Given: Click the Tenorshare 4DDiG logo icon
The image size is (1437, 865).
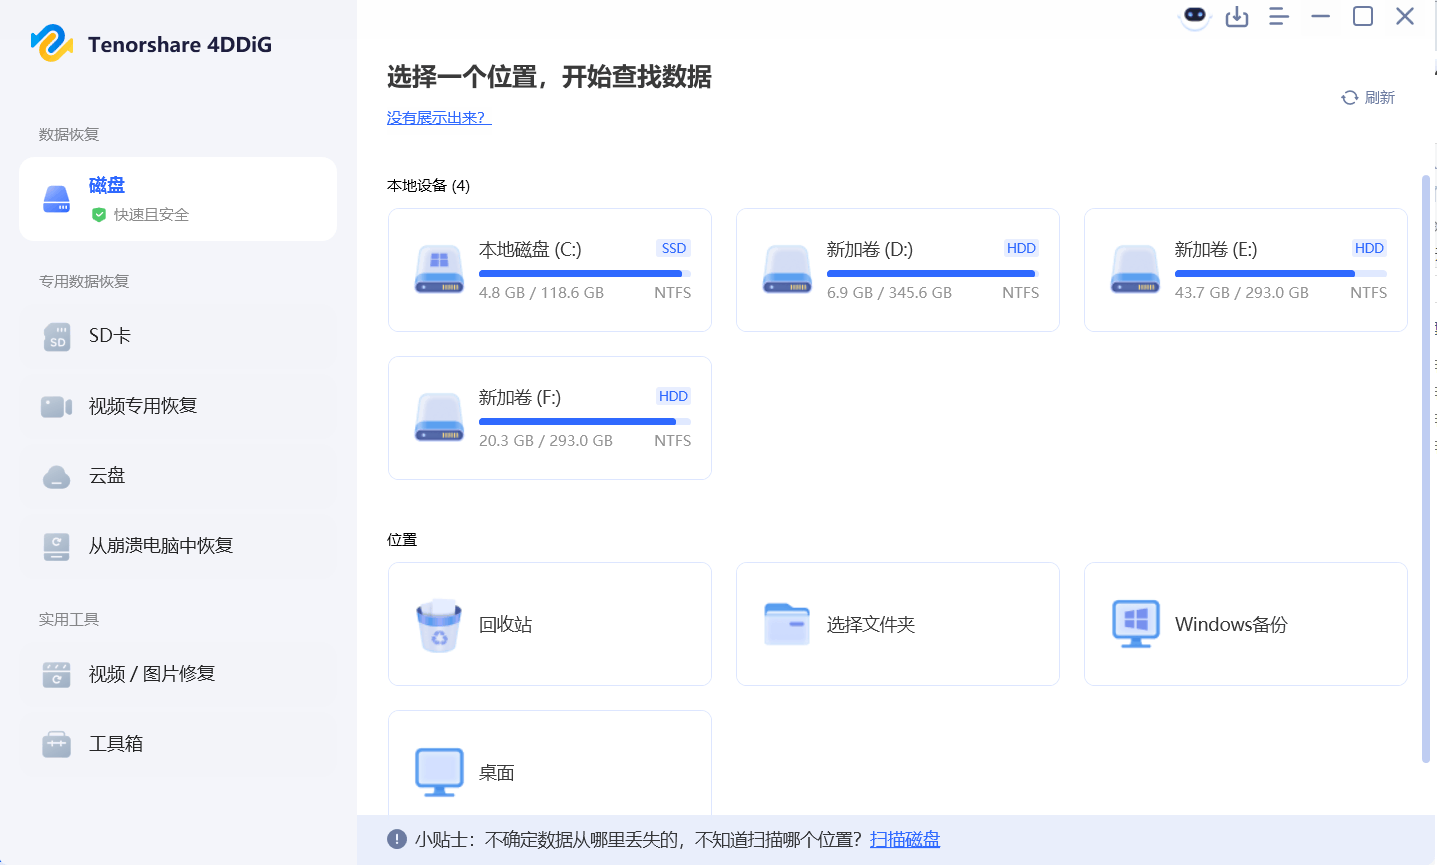Looking at the screenshot, I should [x=52, y=43].
